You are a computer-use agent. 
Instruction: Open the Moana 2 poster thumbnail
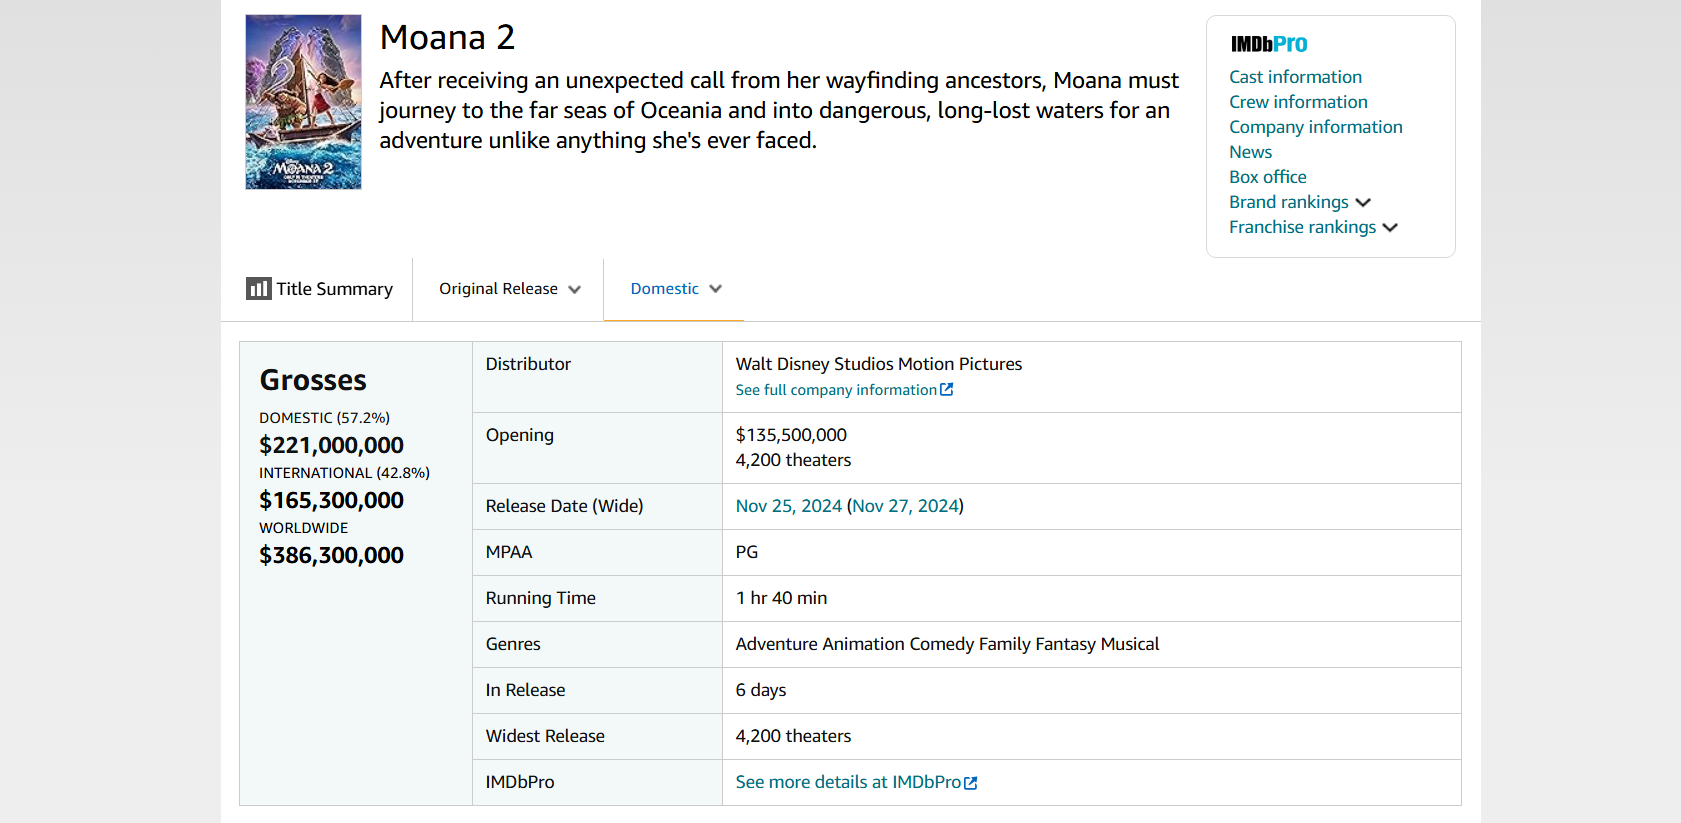(x=304, y=102)
